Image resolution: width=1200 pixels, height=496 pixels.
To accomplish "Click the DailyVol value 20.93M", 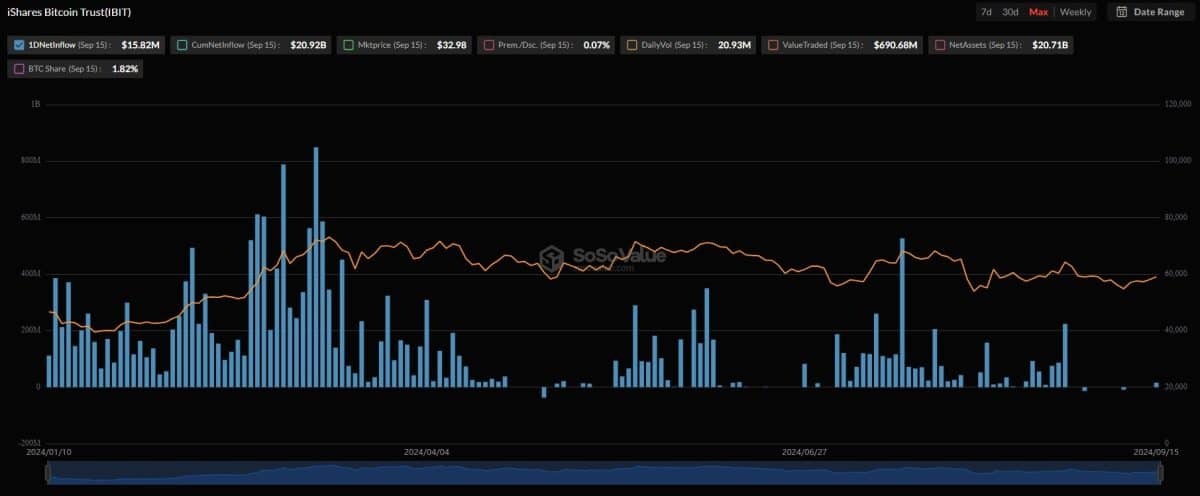I will (x=733, y=45).
